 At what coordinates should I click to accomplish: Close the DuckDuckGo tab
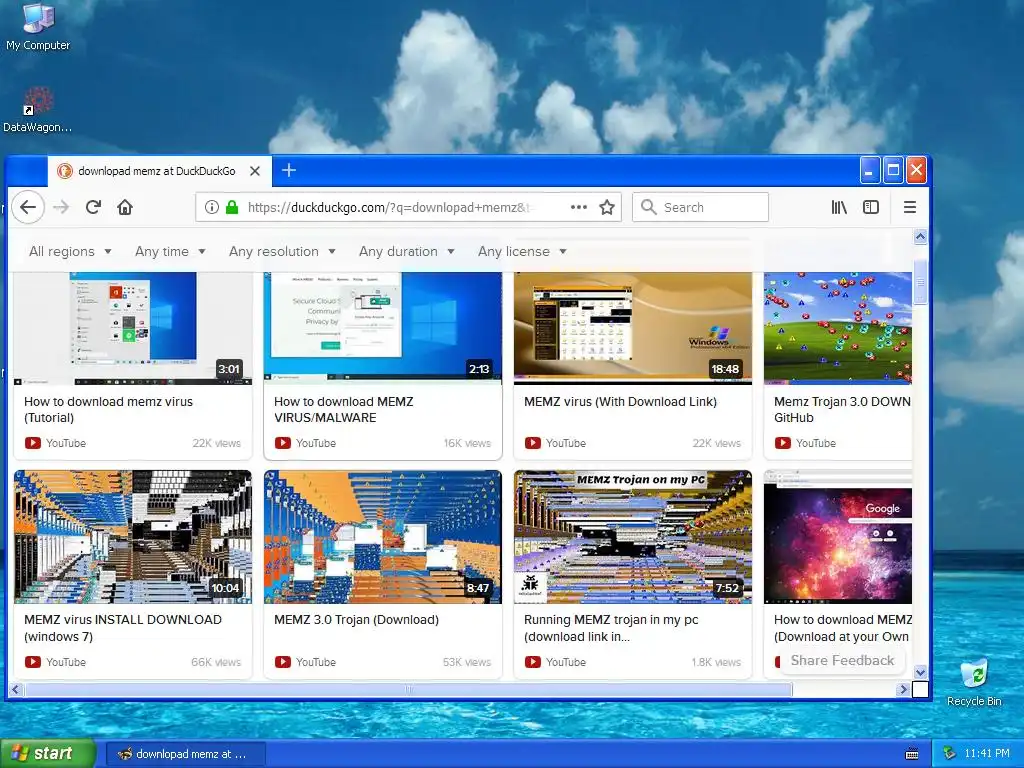pos(255,171)
